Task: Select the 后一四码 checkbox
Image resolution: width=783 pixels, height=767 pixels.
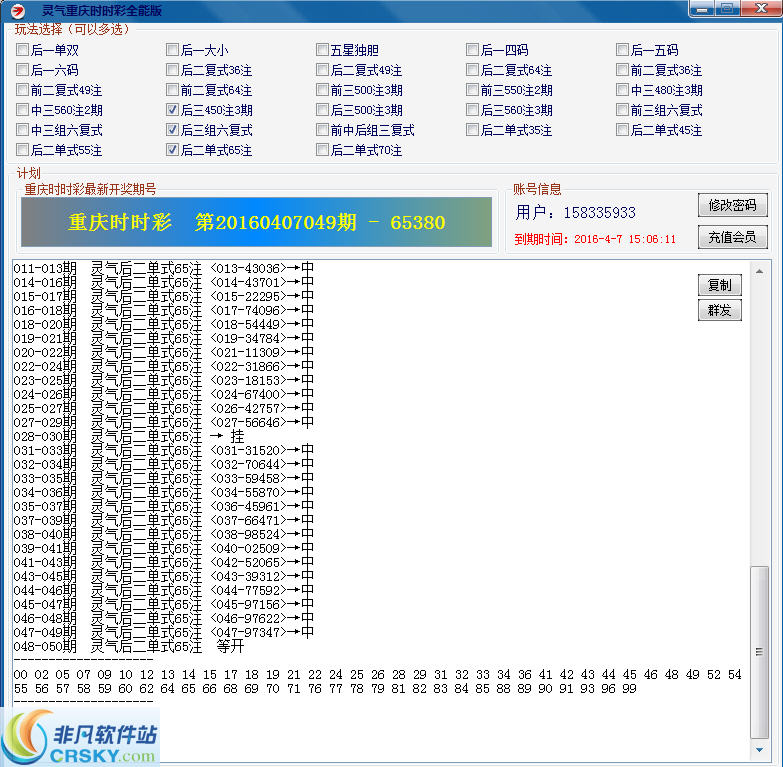Action: (x=472, y=49)
